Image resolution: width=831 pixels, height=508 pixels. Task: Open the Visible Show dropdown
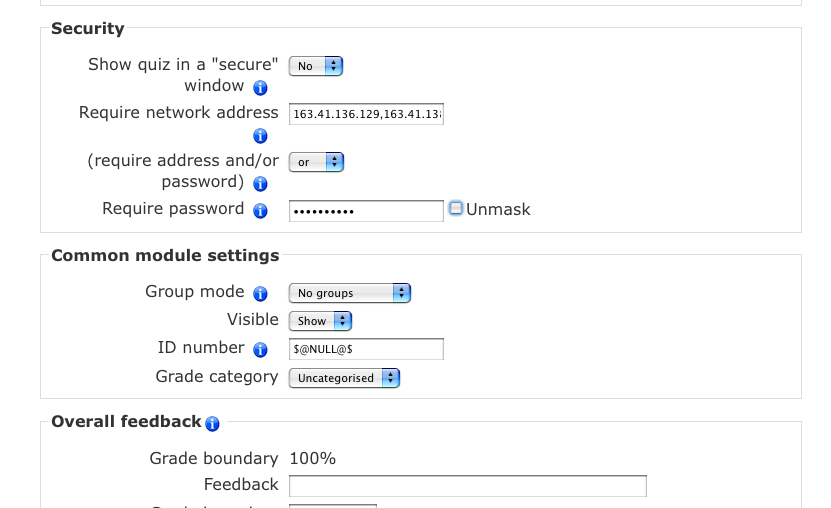click(x=320, y=321)
